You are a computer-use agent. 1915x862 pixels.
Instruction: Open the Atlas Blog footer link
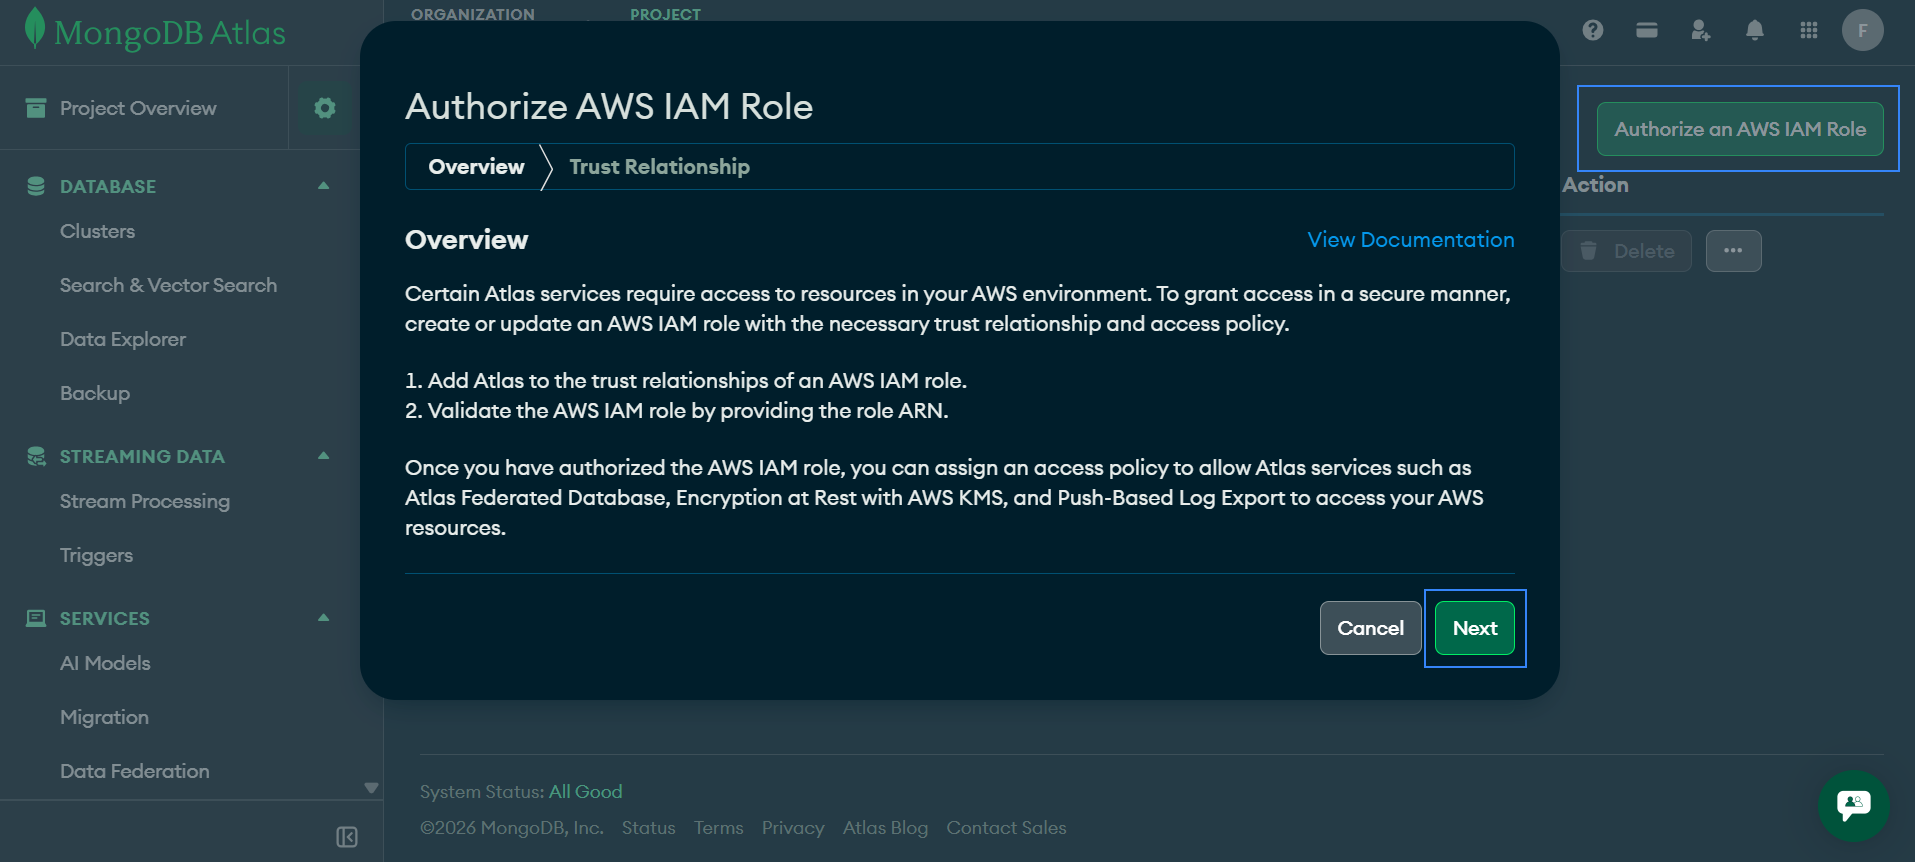tap(885, 828)
